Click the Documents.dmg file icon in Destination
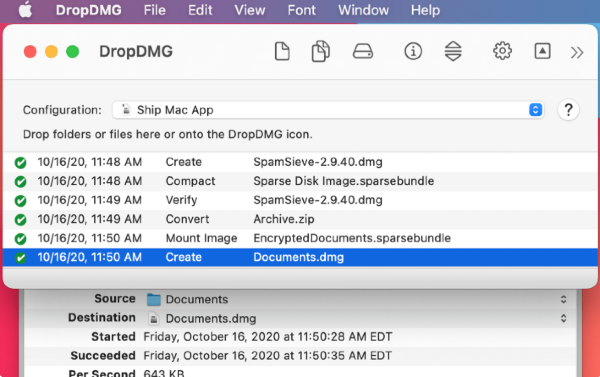The height and width of the screenshot is (377, 600). tap(153, 318)
